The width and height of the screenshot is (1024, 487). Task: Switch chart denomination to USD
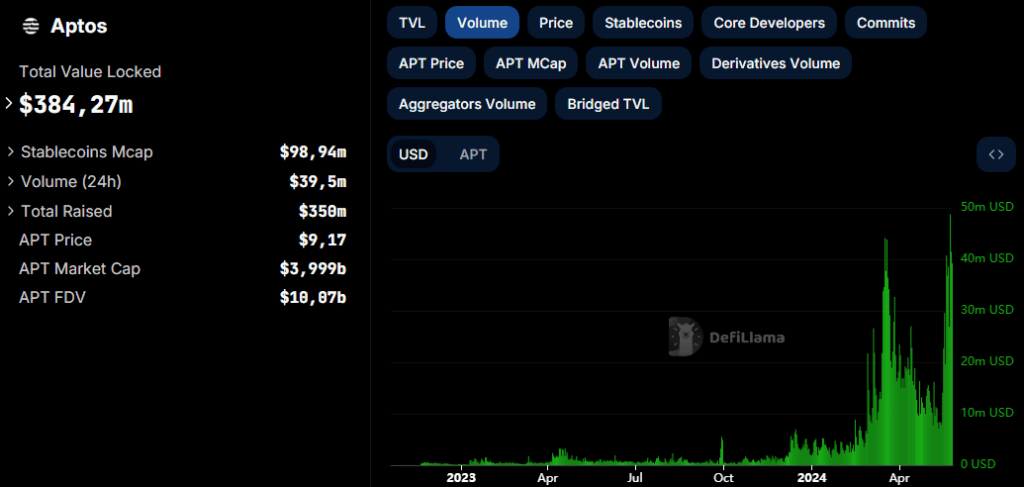tap(413, 155)
